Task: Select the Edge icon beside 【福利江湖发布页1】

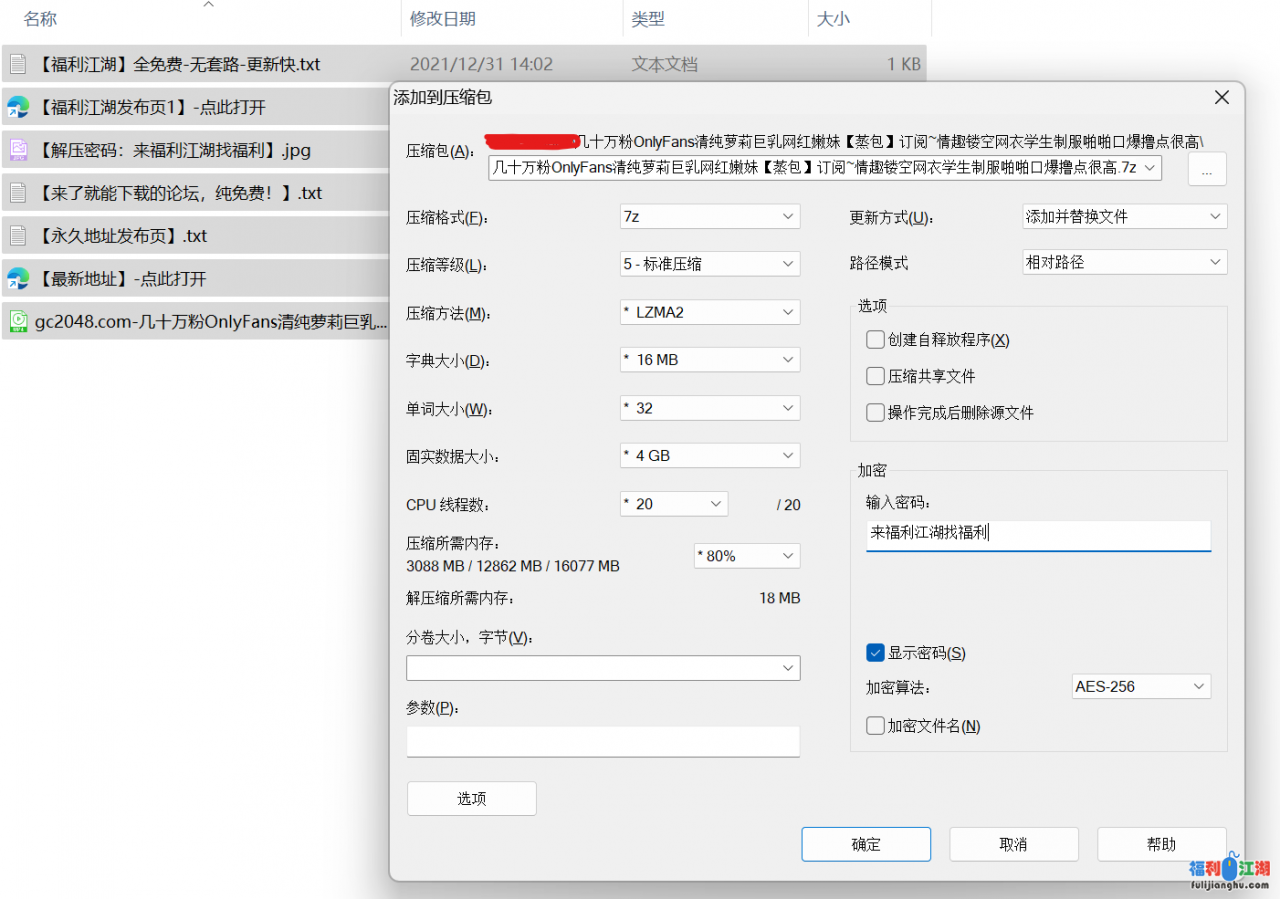Action: [17, 107]
